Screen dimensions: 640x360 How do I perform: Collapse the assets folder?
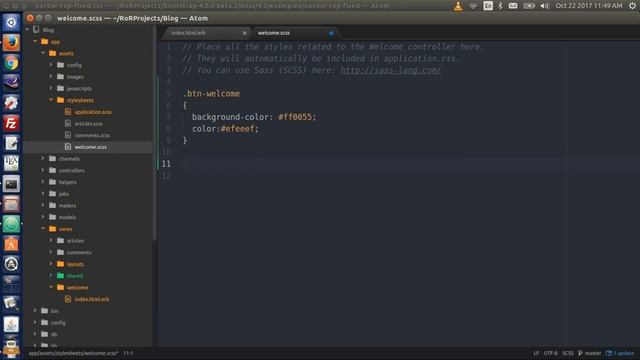pyautogui.click(x=43, y=53)
